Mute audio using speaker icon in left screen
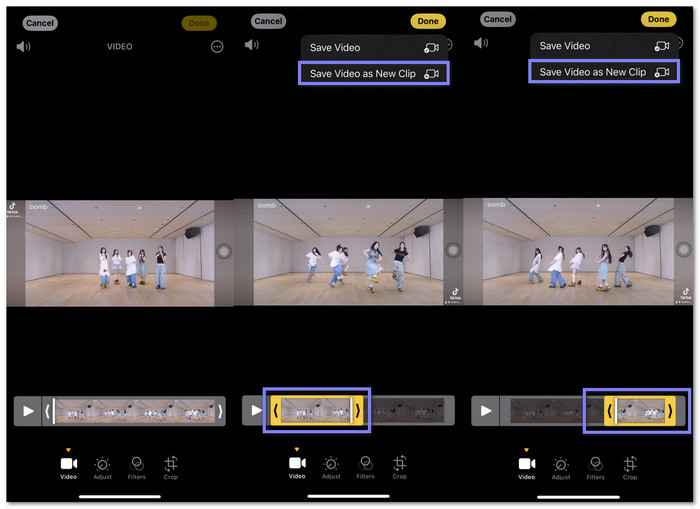Image resolution: width=700 pixels, height=509 pixels. coord(24,46)
